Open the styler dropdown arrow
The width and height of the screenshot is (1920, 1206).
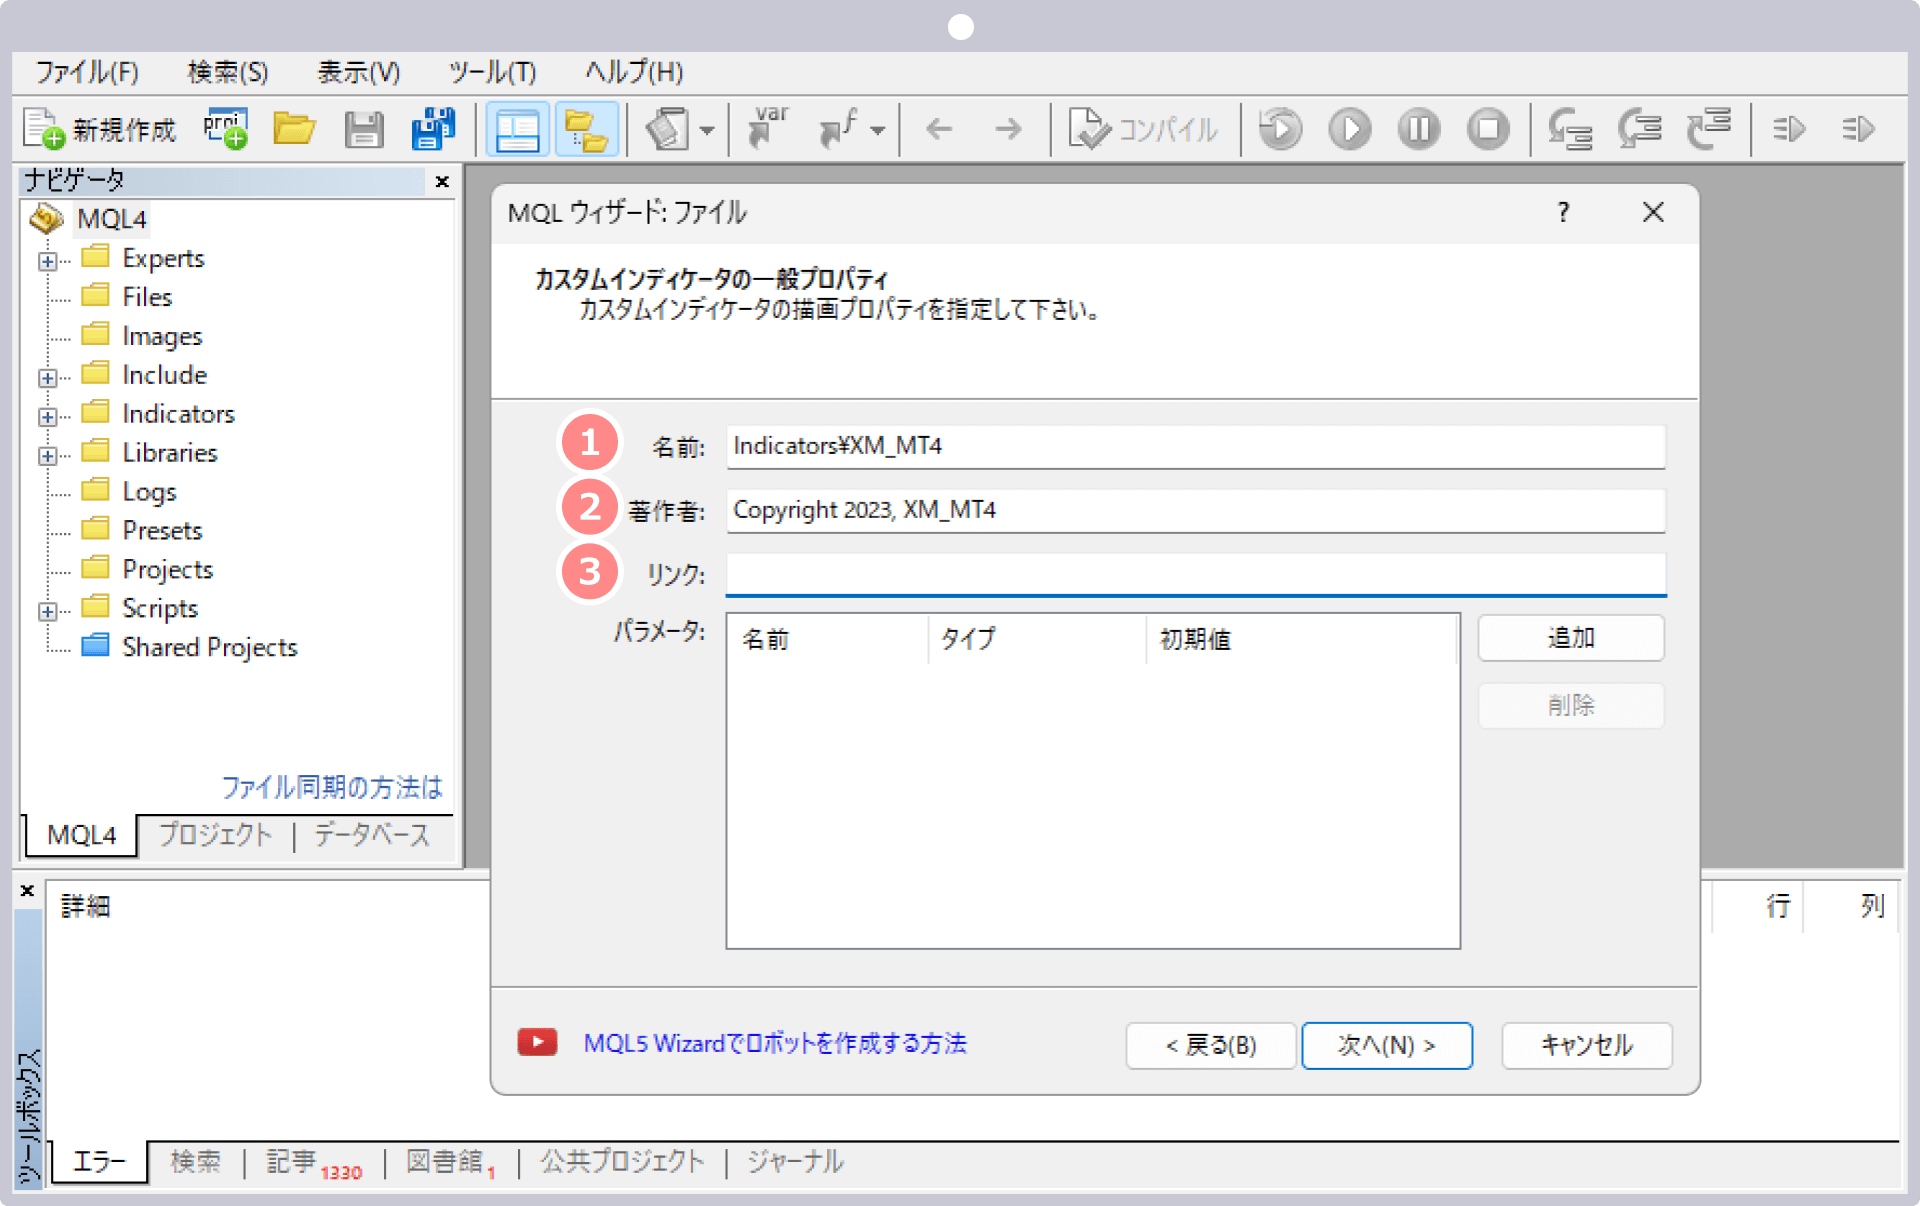pos(707,130)
